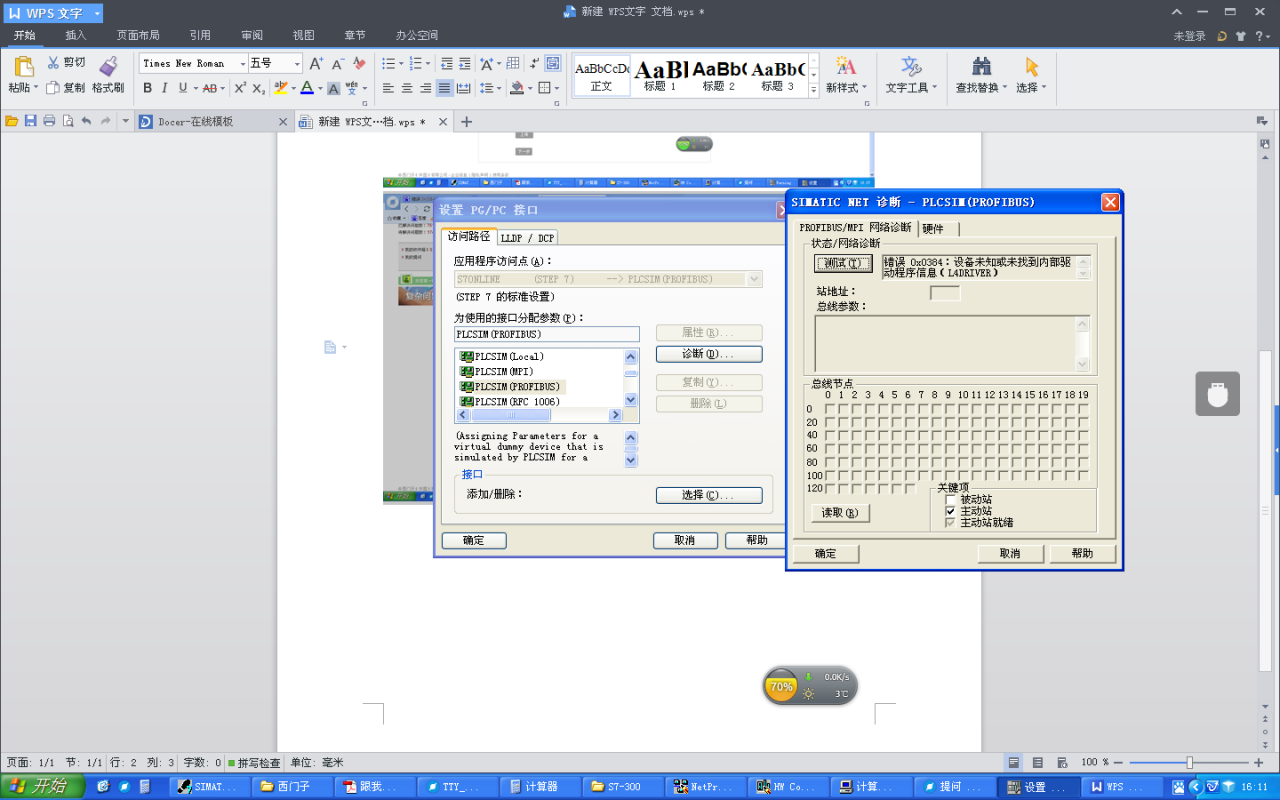Click 读取(R) button
Viewport: 1280px width, 800px height.
pos(839,513)
